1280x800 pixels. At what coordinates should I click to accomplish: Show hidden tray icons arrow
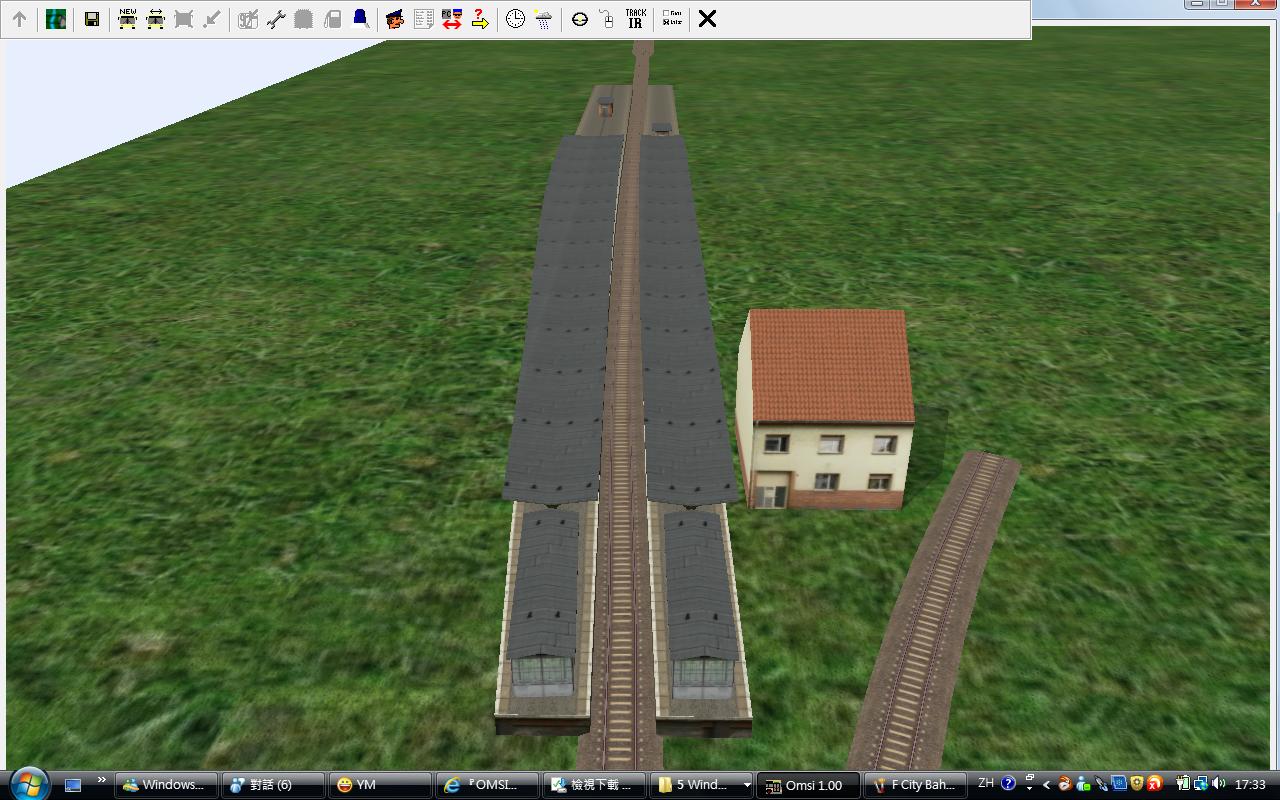coord(1046,785)
